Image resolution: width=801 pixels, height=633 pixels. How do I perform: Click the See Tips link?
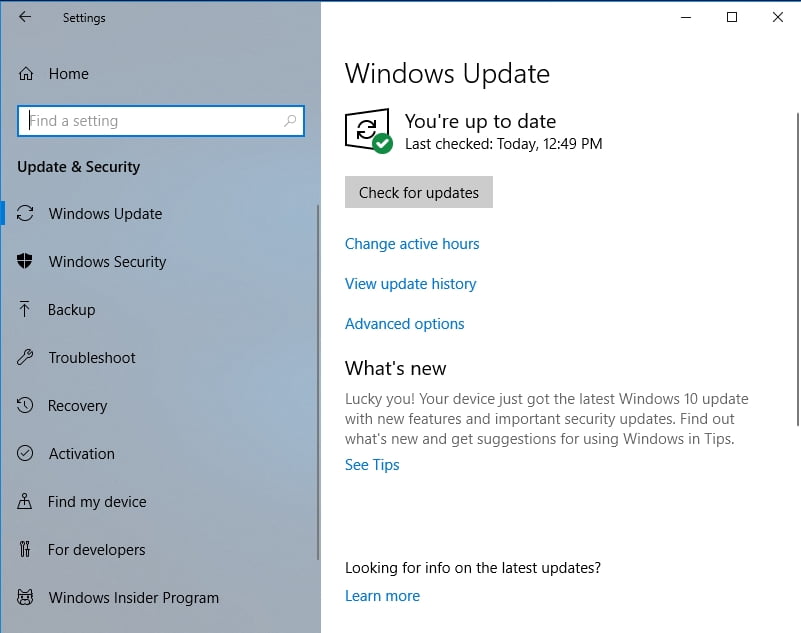pyautogui.click(x=372, y=464)
